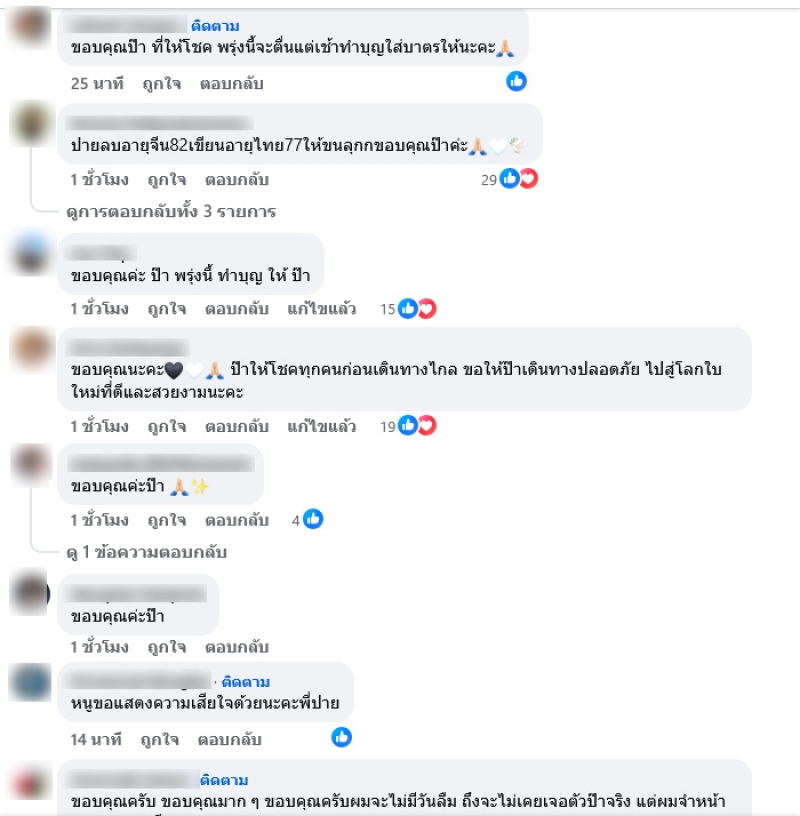Open the 4 likes reaction icon
This screenshot has height=816, width=800.
click(313, 519)
